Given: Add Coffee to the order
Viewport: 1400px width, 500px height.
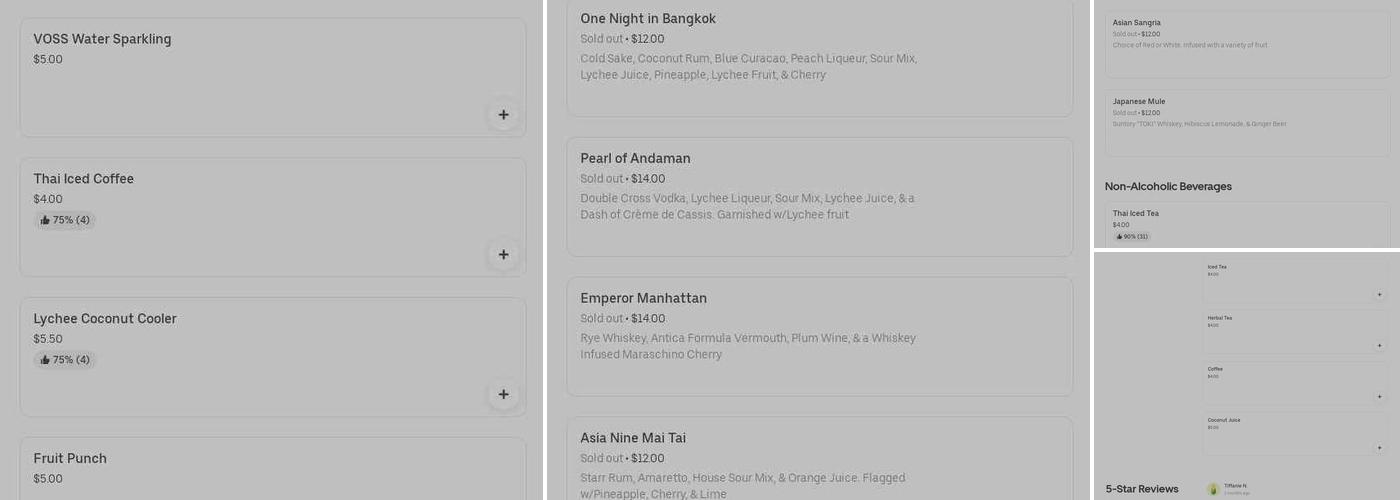Looking at the screenshot, I should click(x=1379, y=397).
